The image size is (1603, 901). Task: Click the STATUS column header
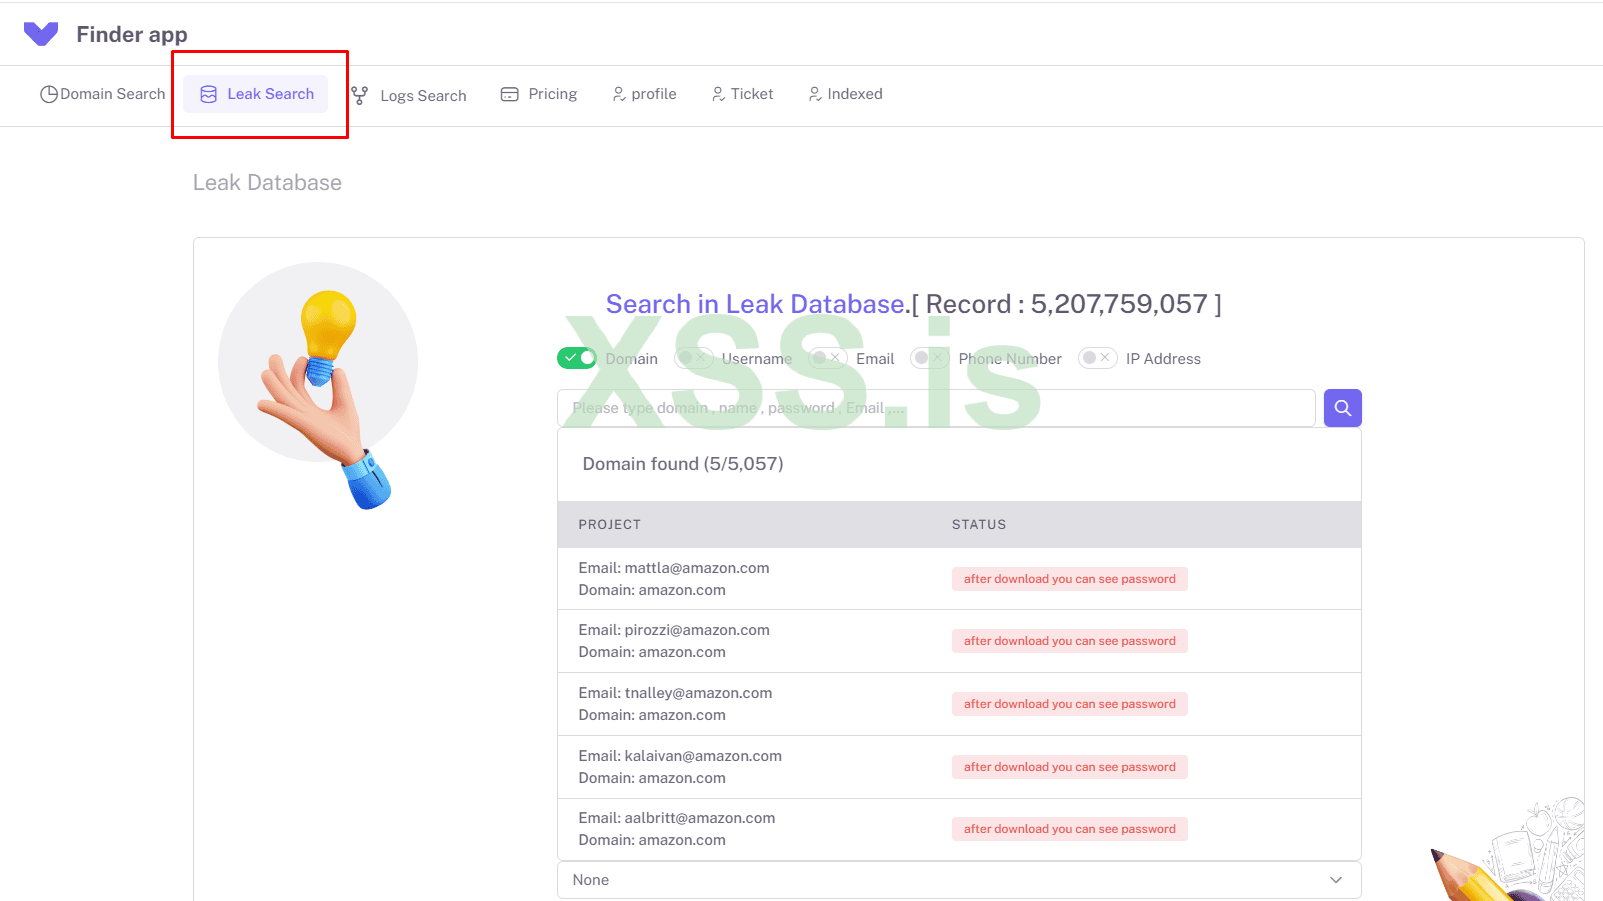click(979, 525)
